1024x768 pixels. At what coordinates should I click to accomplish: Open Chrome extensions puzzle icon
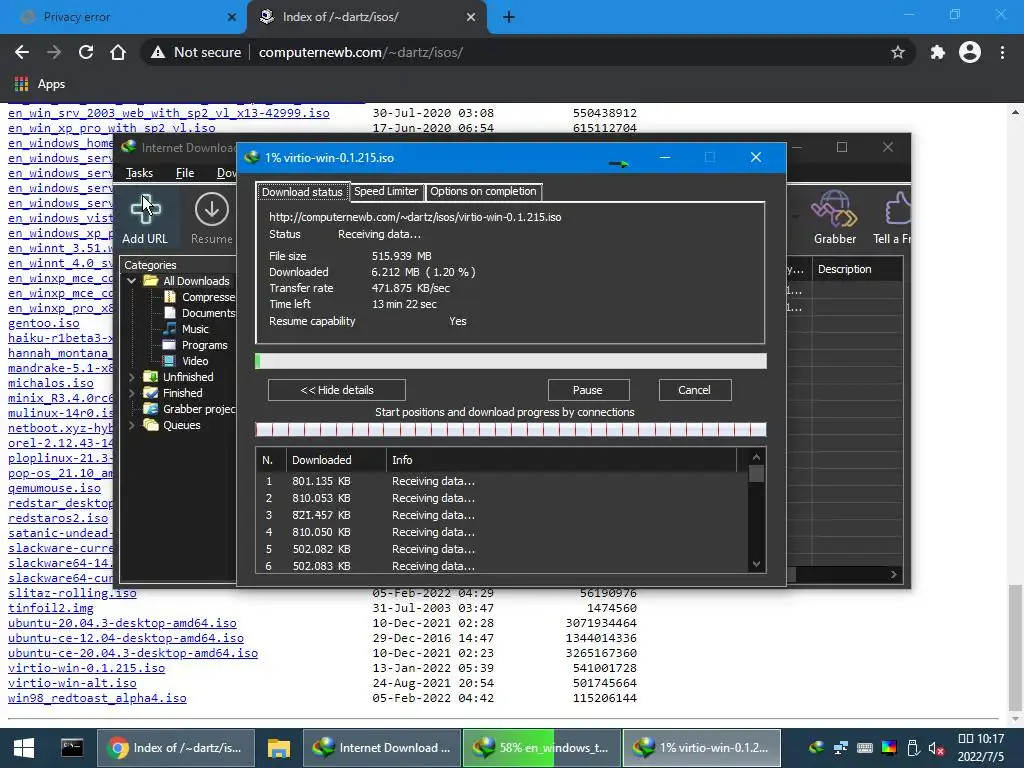point(937,52)
